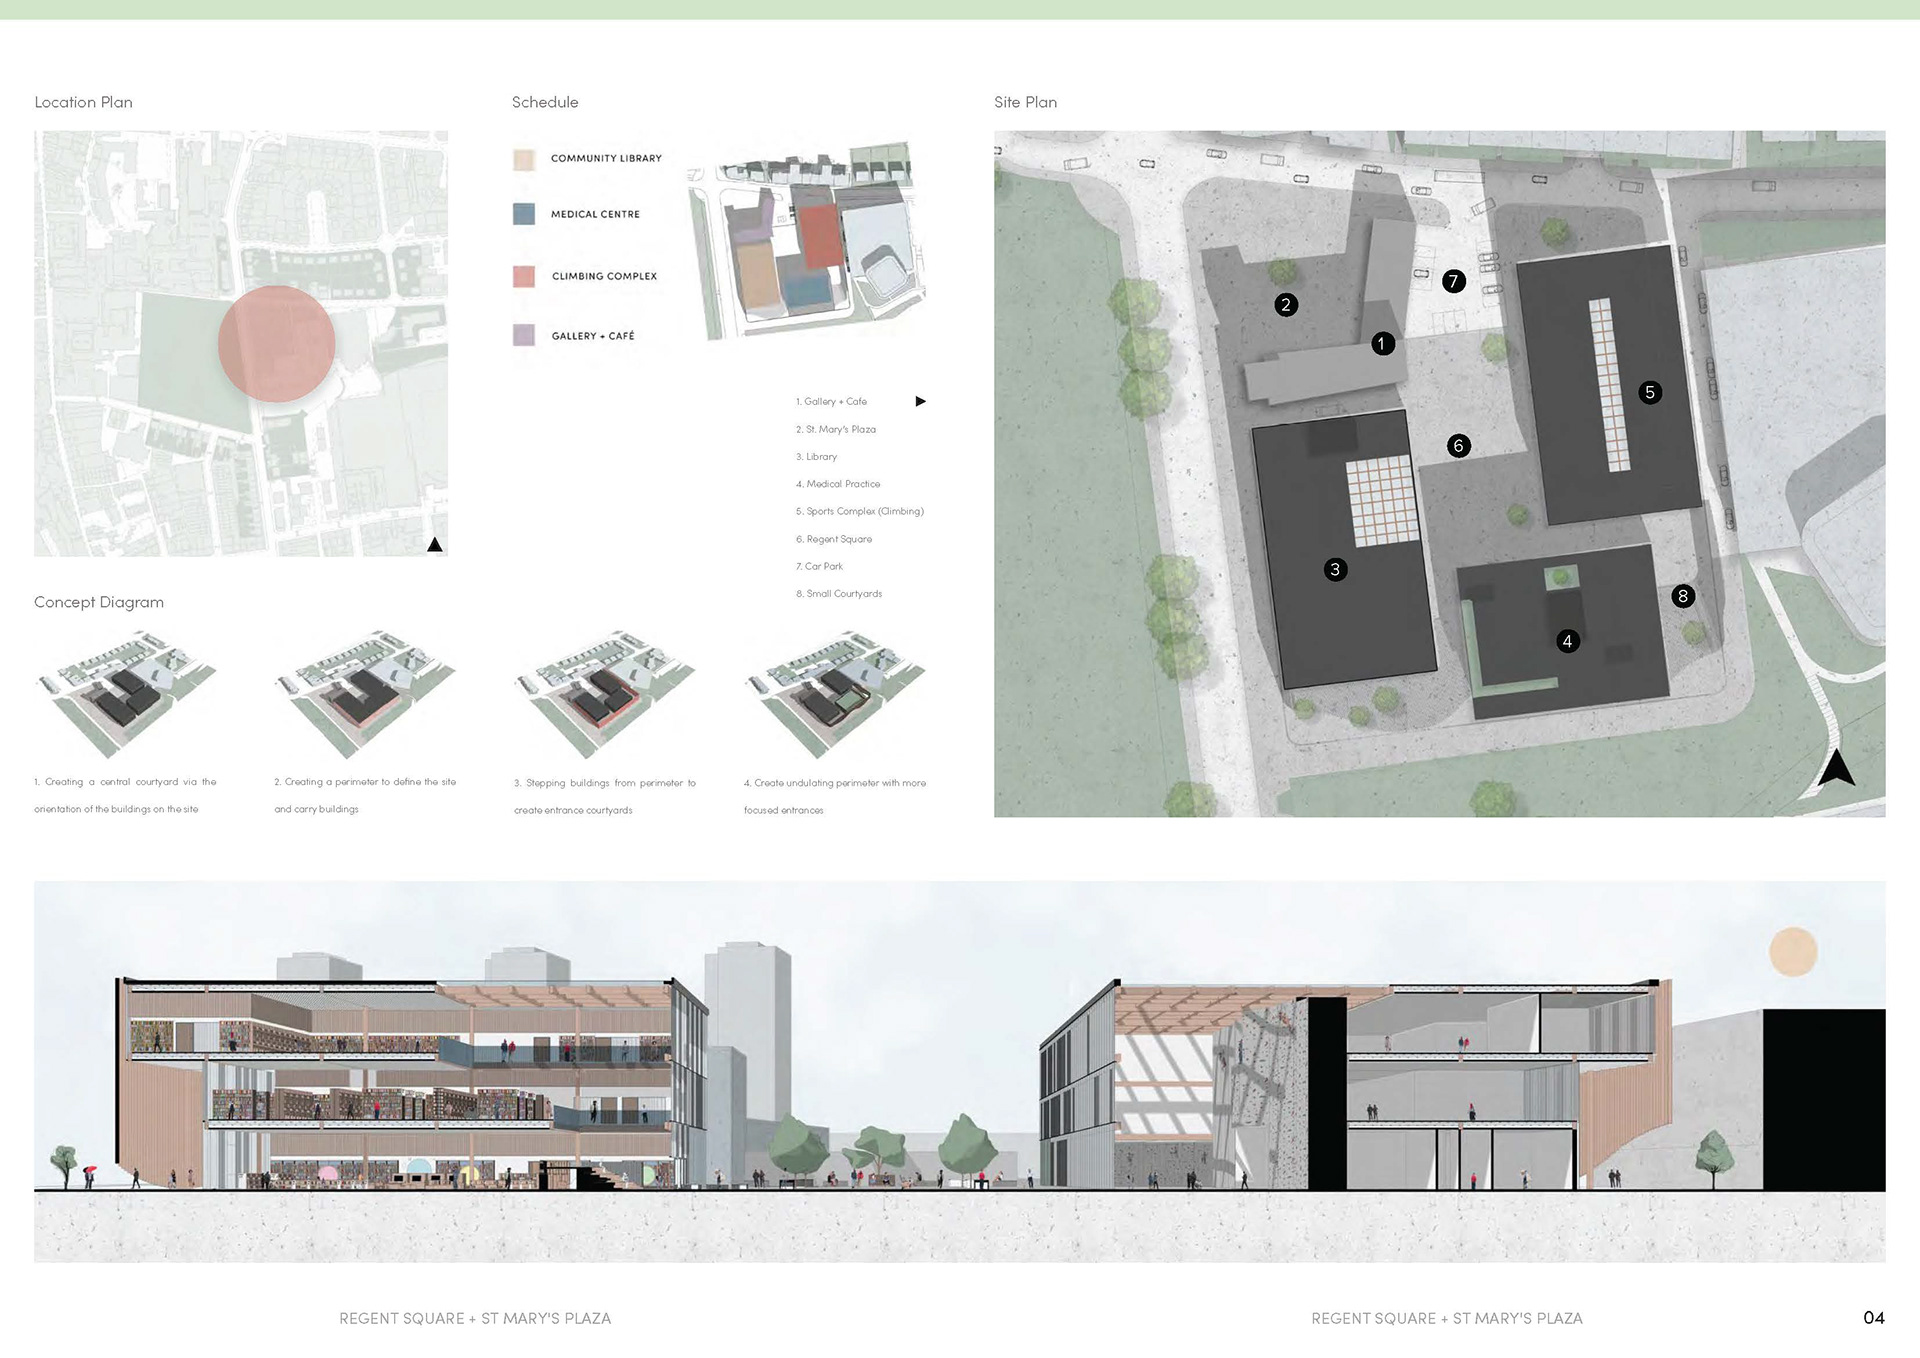The width and height of the screenshot is (1920, 1358).
Task: Click site plan marker number 1
Action: tap(1382, 344)
